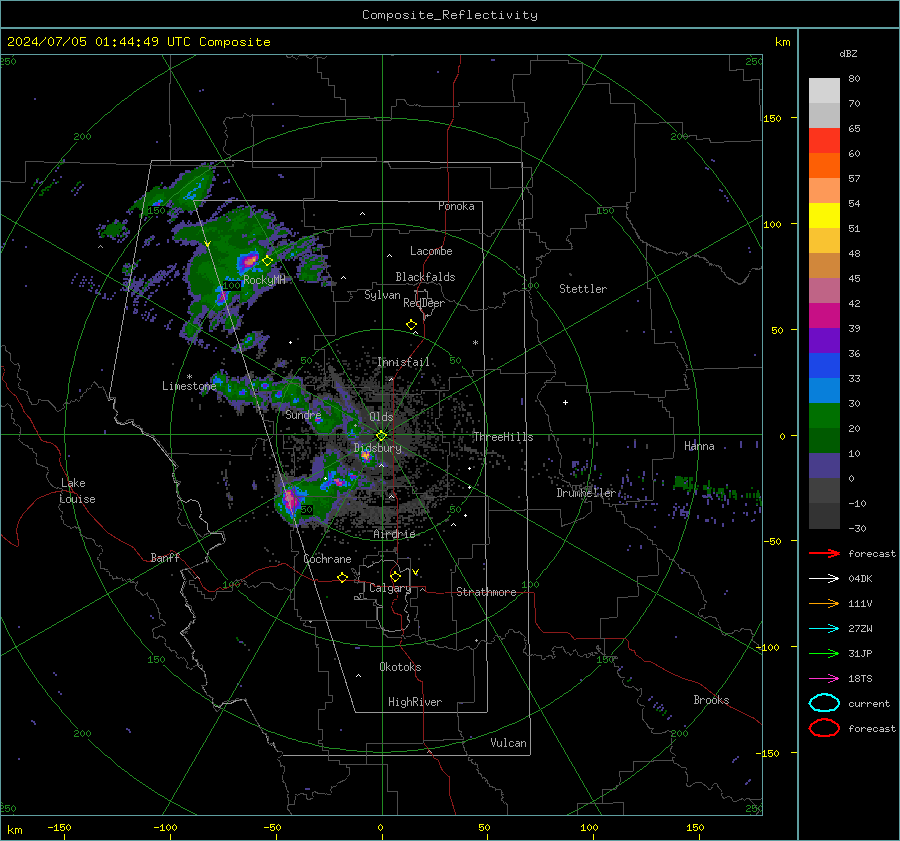The width and height of the screenshot is (900, 841).
Task: Click the yellow swatch between 54 and 51
Action: pos(824,216)
